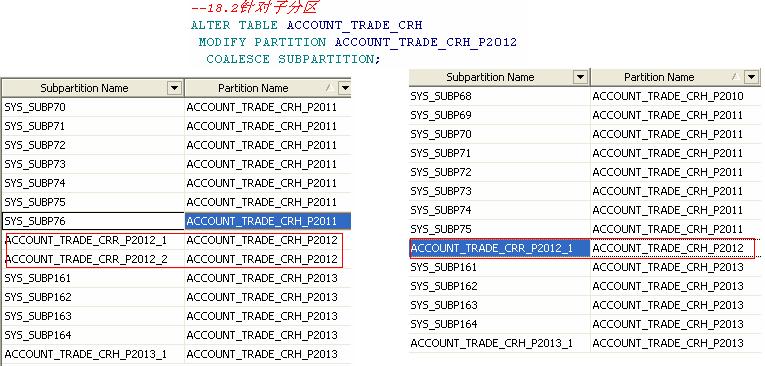Open right Partition Name filter dropdown
Image resolution: width=765 pixels, height=366 pixels.
[x=752, y=77]
